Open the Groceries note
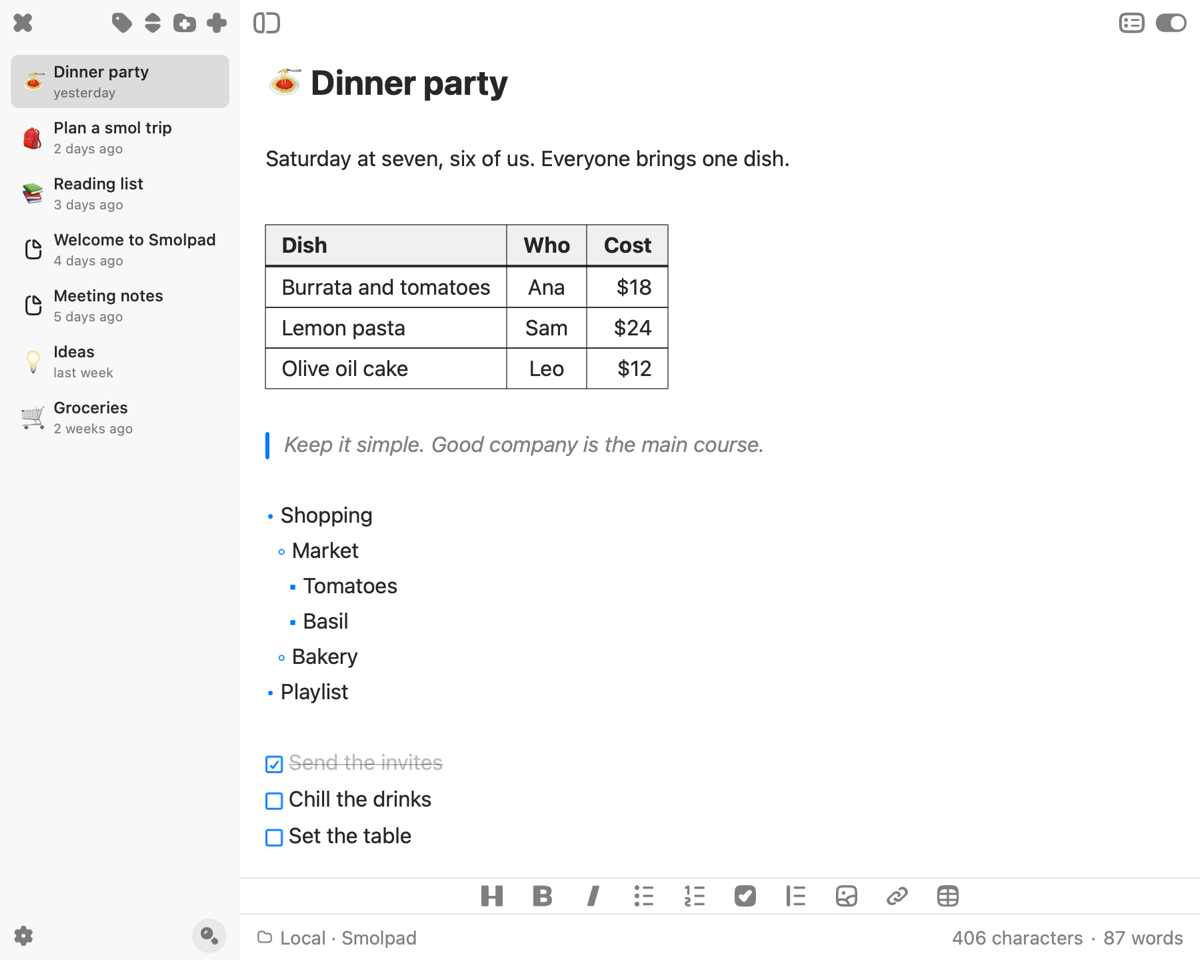This screenshot has height=960, width=1200. [120, 417]
